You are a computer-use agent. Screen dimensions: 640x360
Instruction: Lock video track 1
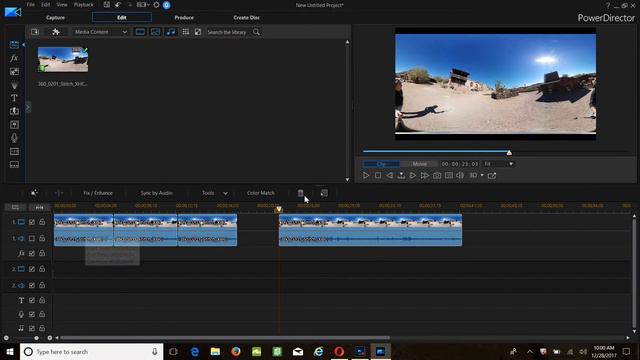(x=42, y=222)
